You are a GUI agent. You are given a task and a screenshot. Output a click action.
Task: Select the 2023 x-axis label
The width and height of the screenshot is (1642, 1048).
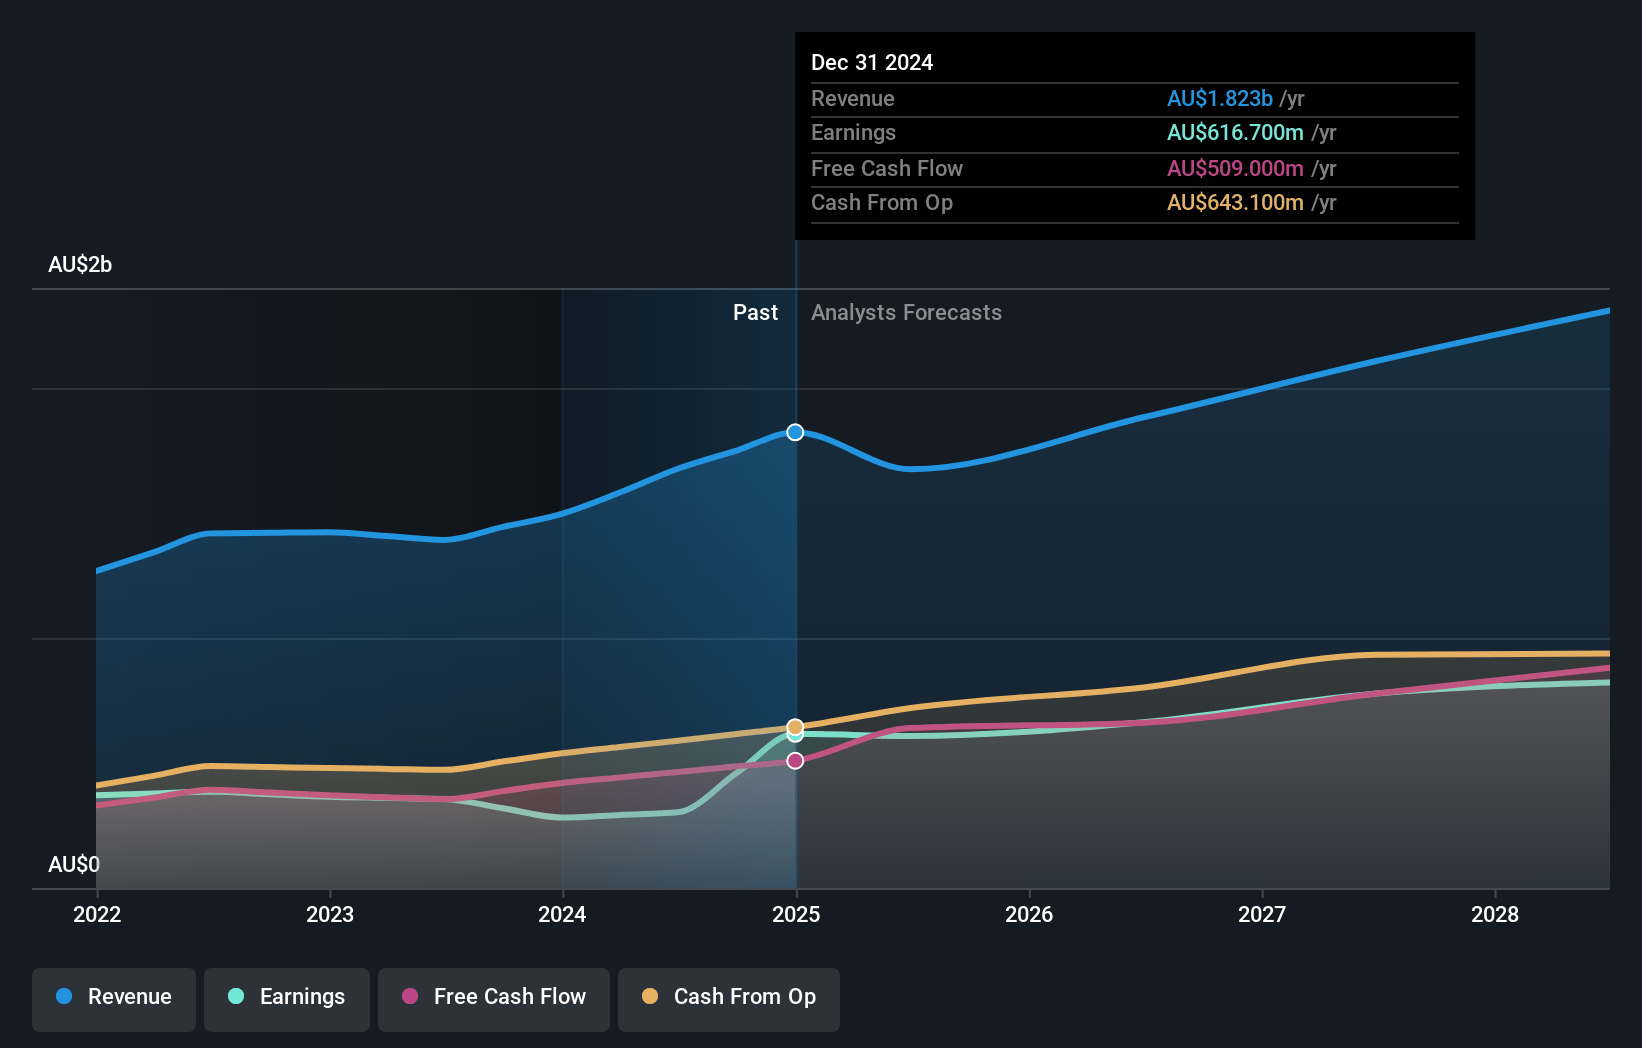(330, 914)
